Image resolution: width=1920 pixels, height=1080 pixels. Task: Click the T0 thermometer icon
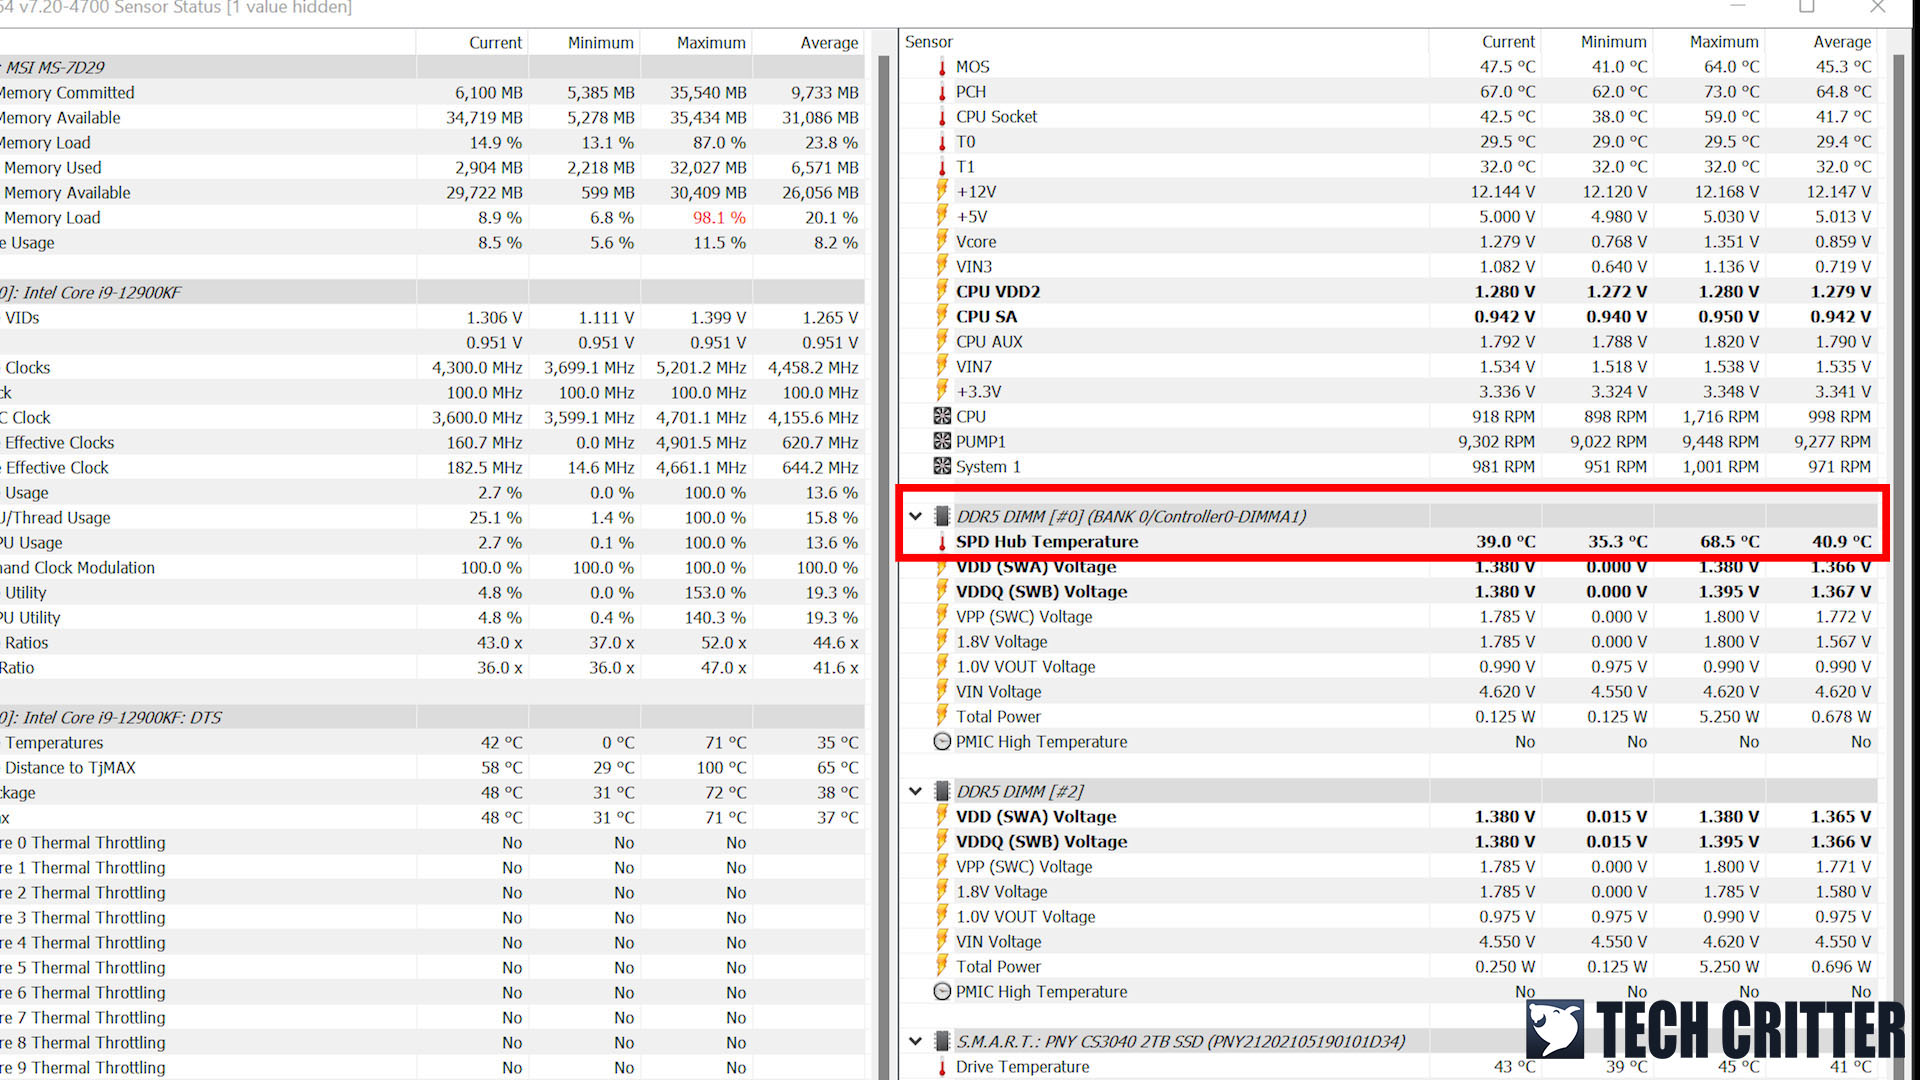[942, 142]
